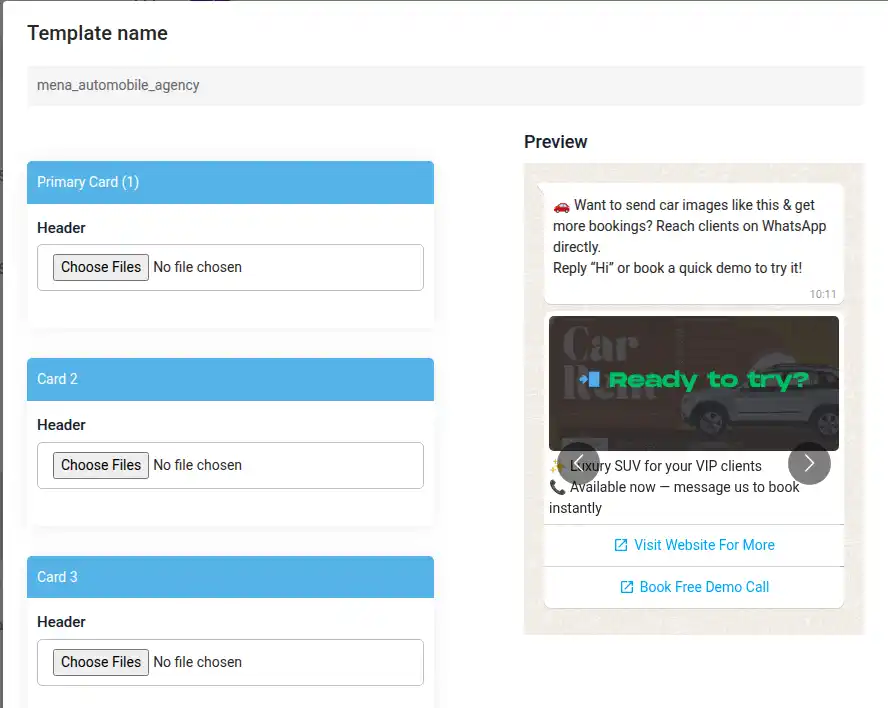Viewport: 888px width, 708px height.
Task: Click external-link icon beside Visit Website For More
Action: [621, 545]
